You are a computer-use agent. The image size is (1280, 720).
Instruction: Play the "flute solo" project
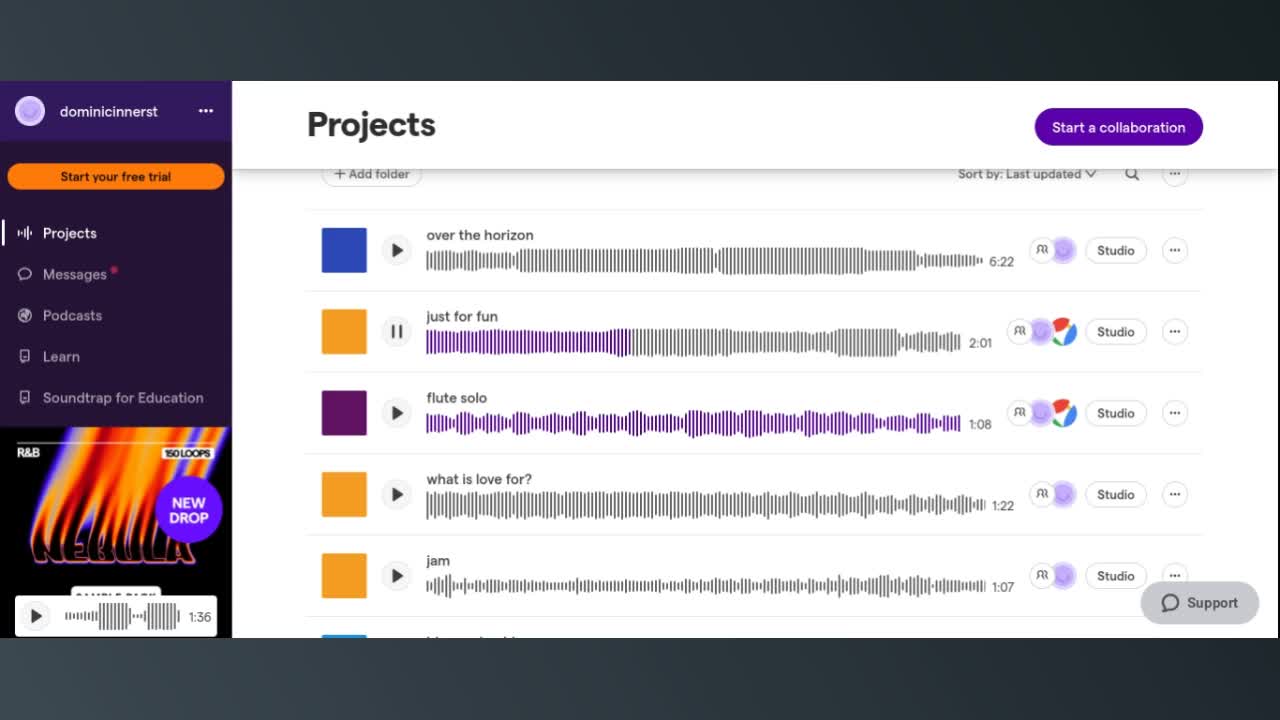(x=397, y=413)
